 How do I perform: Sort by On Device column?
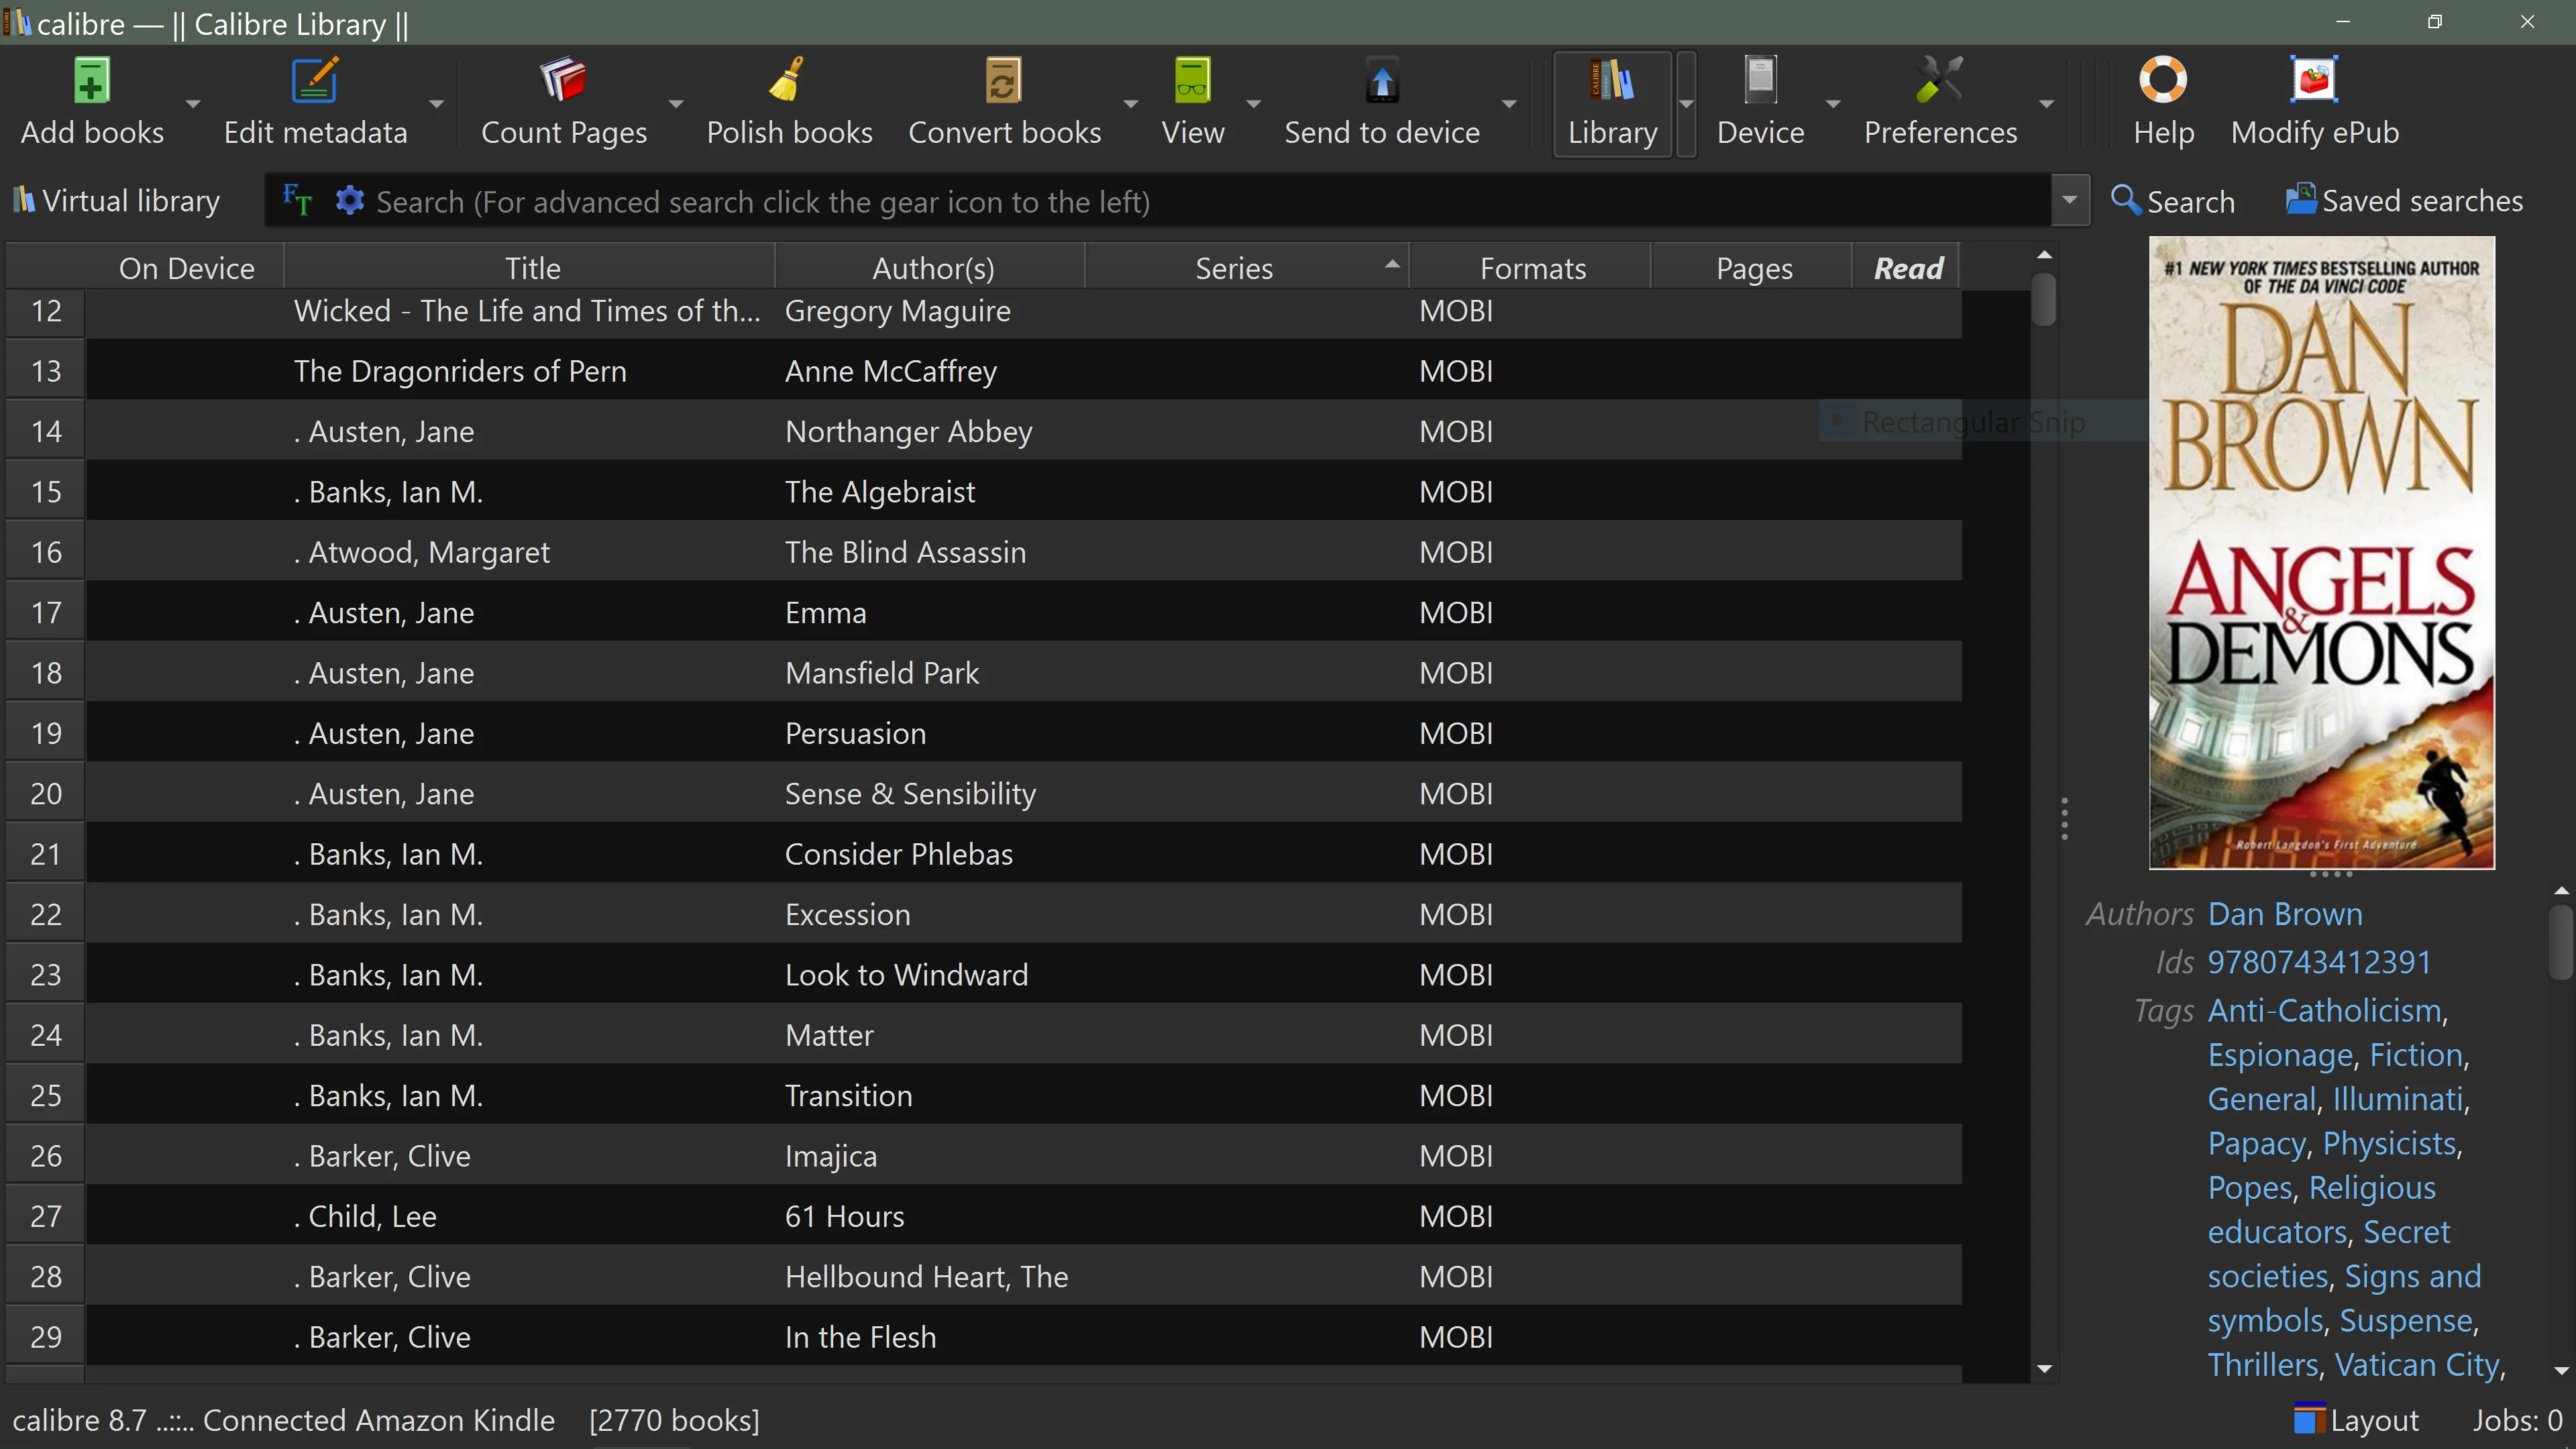tap(186, 268)
